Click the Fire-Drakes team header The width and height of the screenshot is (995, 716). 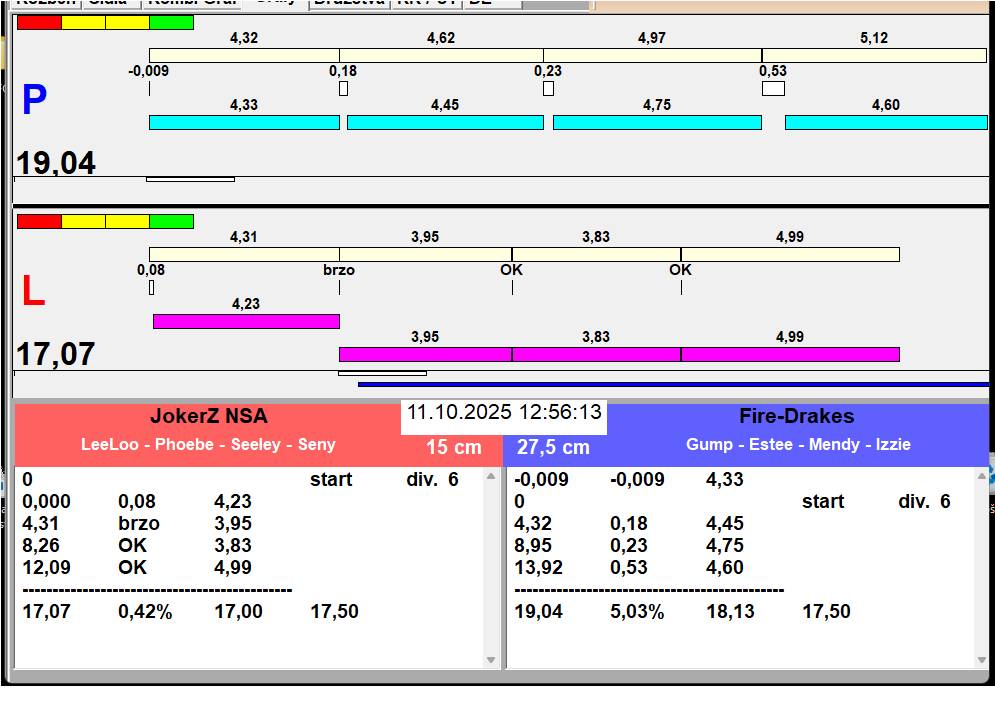click(x=797, y=417)
